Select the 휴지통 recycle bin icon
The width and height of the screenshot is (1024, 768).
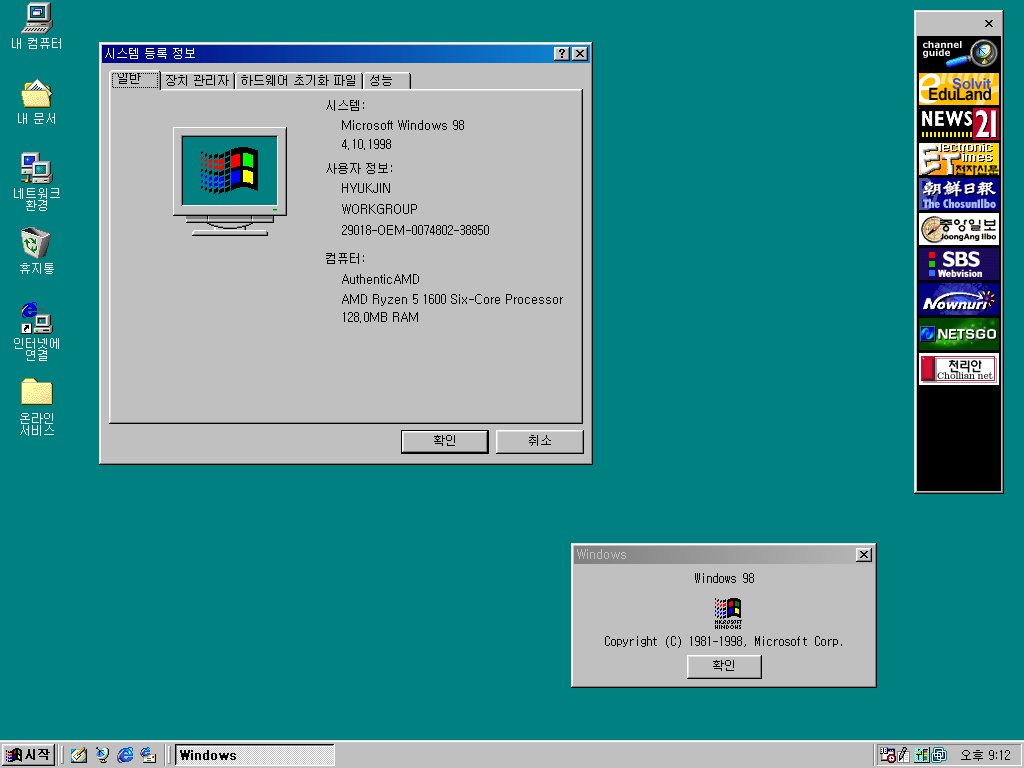37,251
